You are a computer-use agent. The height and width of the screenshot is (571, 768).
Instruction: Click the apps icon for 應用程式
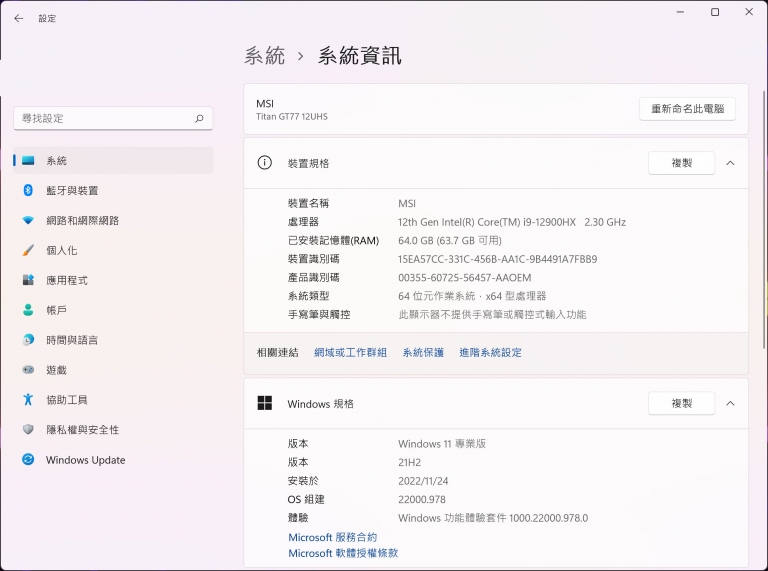click(28, 280)
